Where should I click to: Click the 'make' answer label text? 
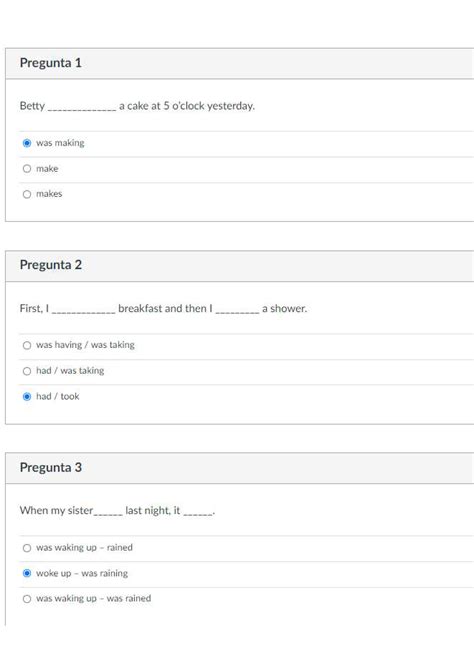(x=47, y=169)
